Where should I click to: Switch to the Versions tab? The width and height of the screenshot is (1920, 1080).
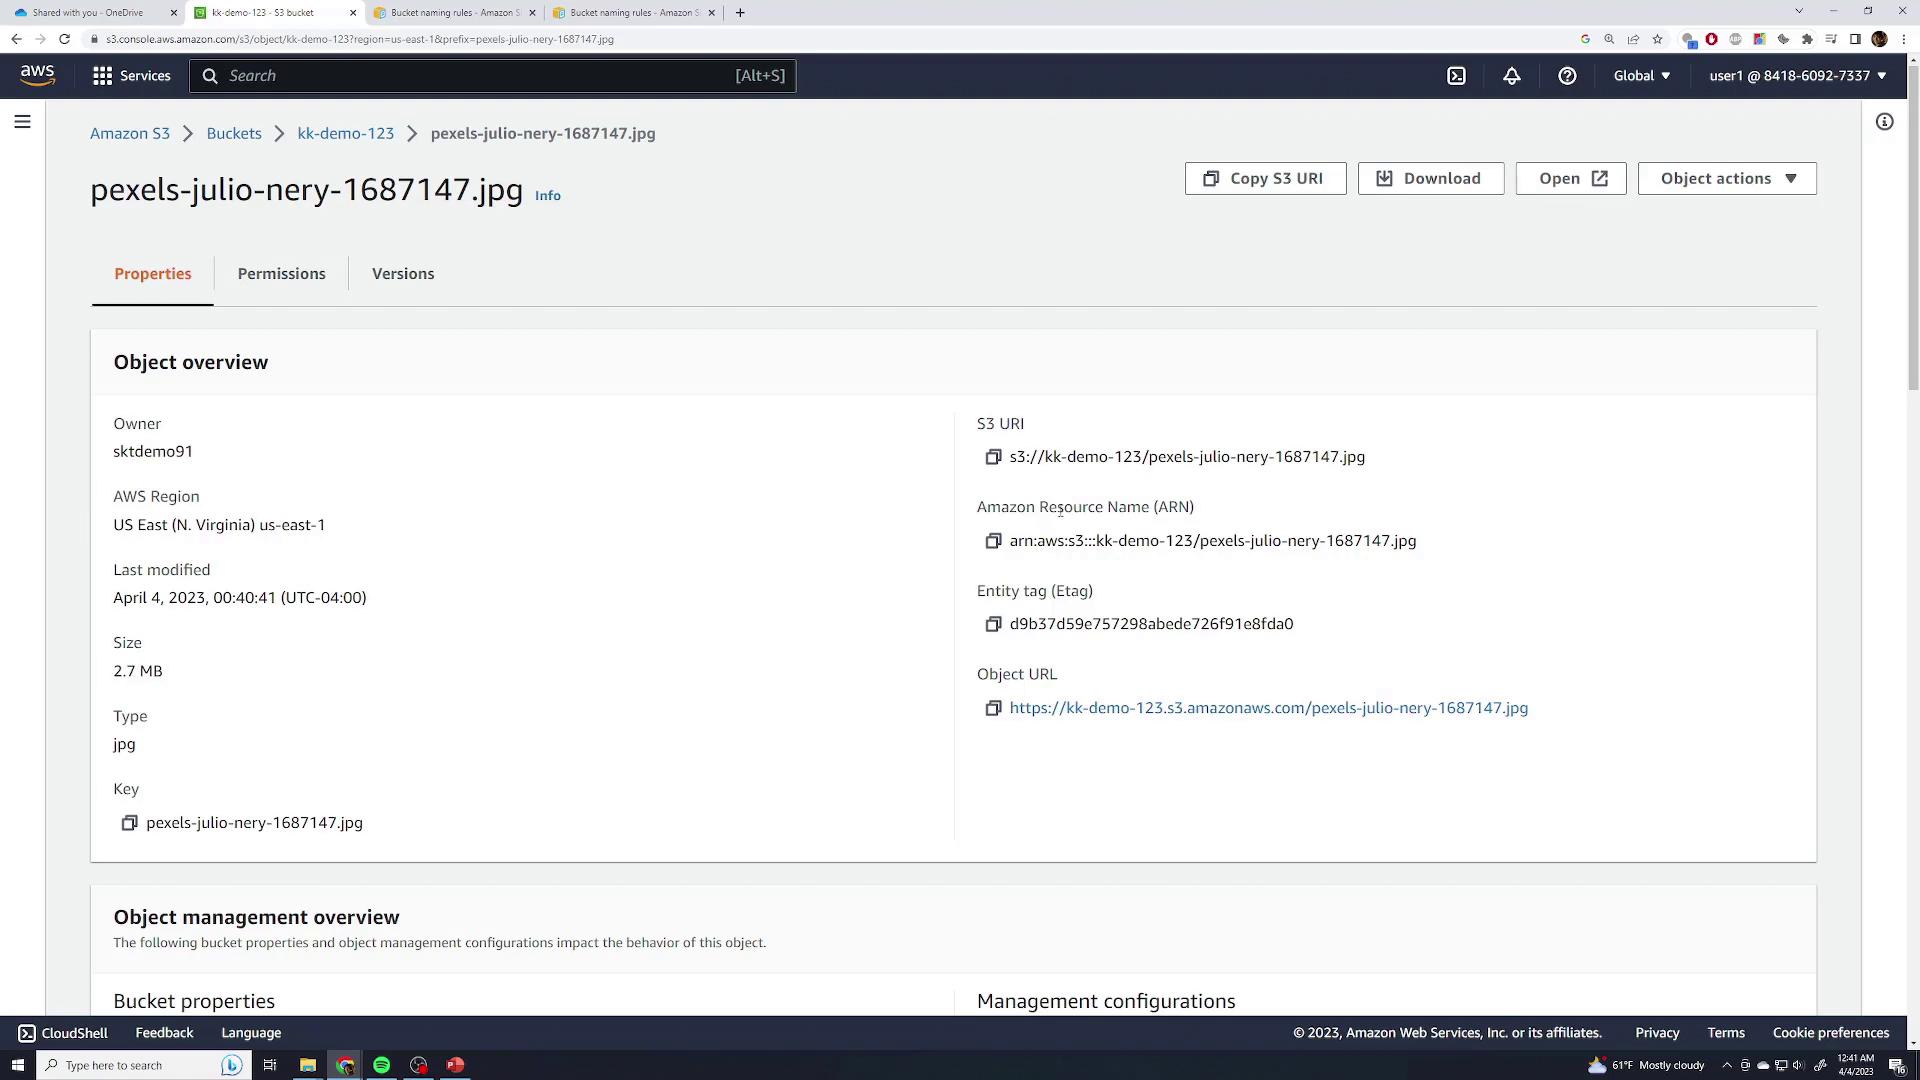tap(403, 274)
